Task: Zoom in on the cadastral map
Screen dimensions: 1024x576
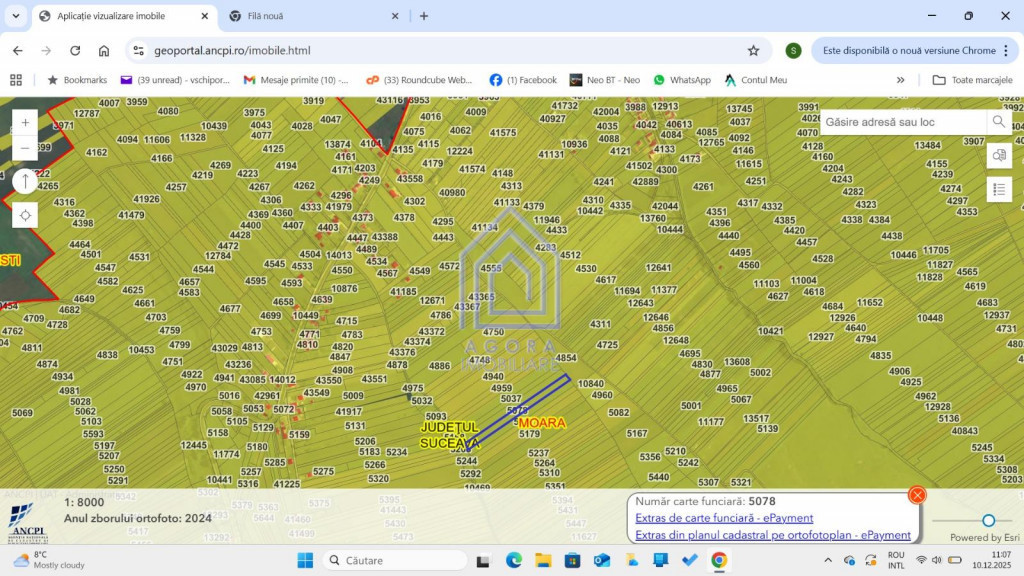Action: (x=25, y=122)
